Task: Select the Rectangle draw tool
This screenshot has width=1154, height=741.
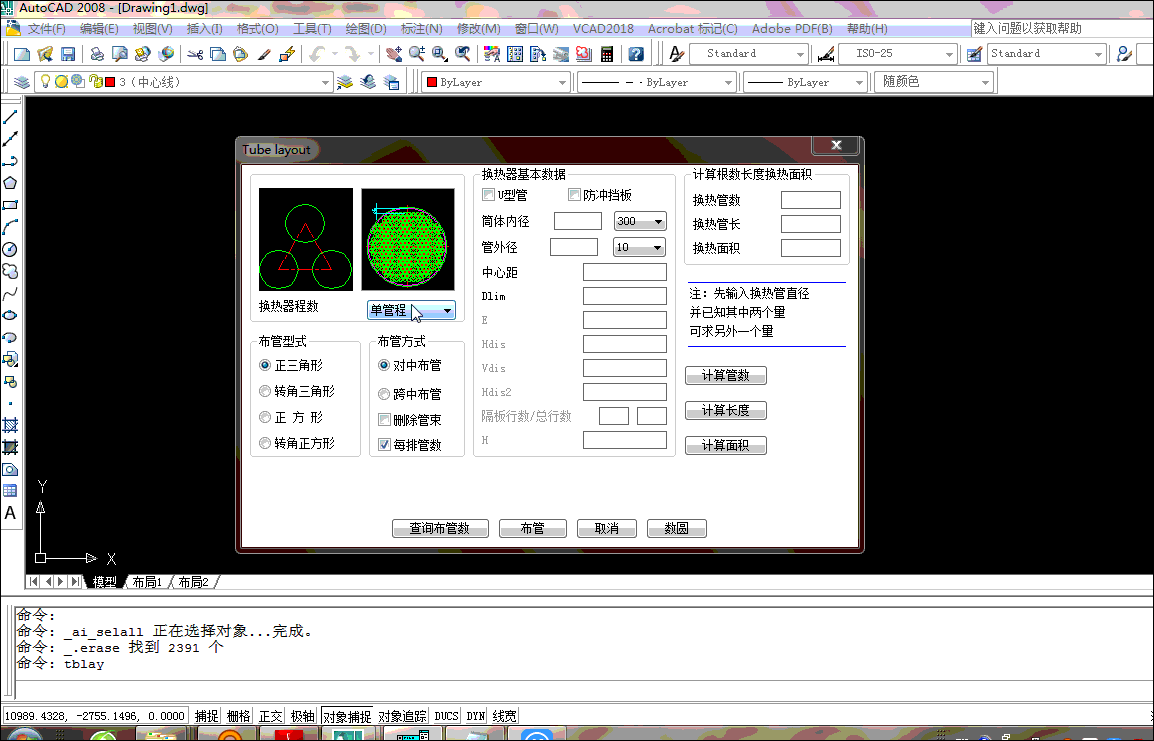Action: (10, 205)
